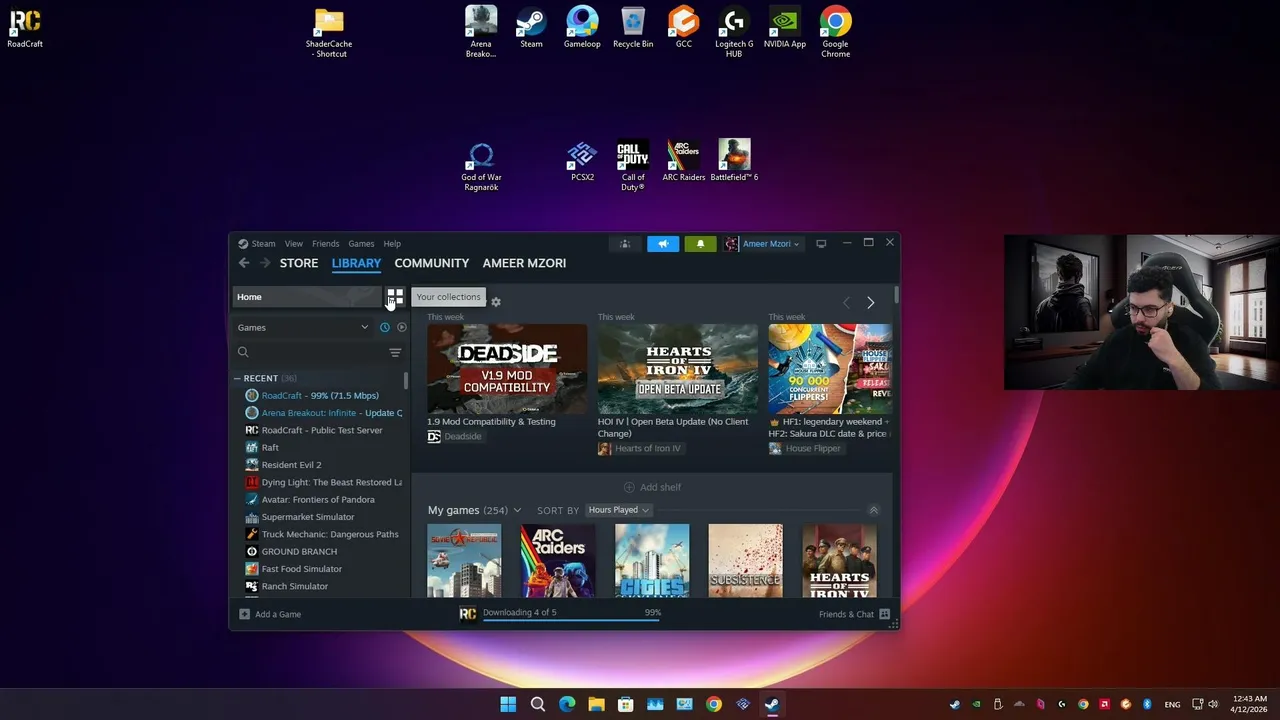Select Ranch Simulator in list

coord(294,586)
